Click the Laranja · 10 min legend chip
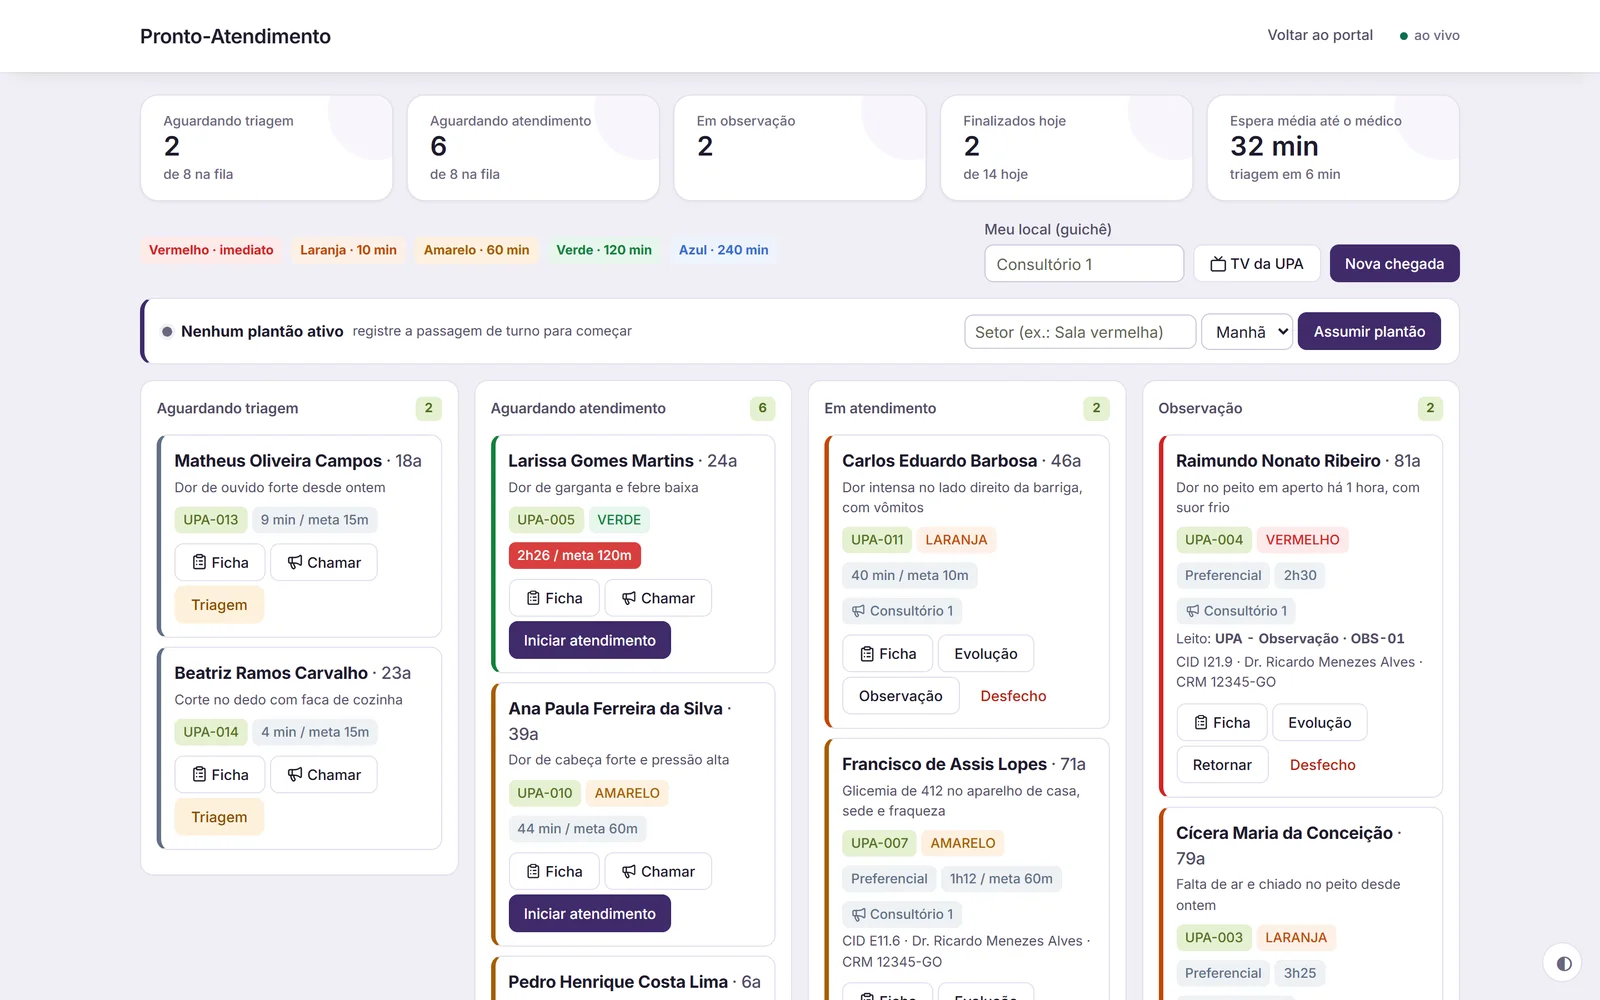Screen dimensions: 1600x1000 [348, 250]
